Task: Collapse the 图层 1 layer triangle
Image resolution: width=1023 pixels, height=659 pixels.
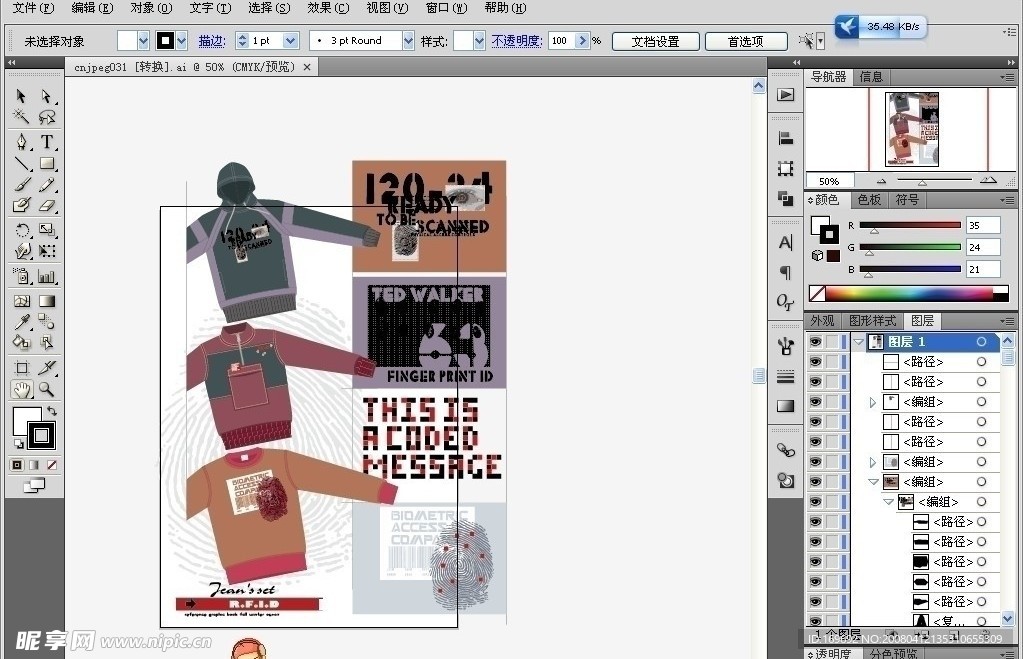Action: [x=859, y=341]
